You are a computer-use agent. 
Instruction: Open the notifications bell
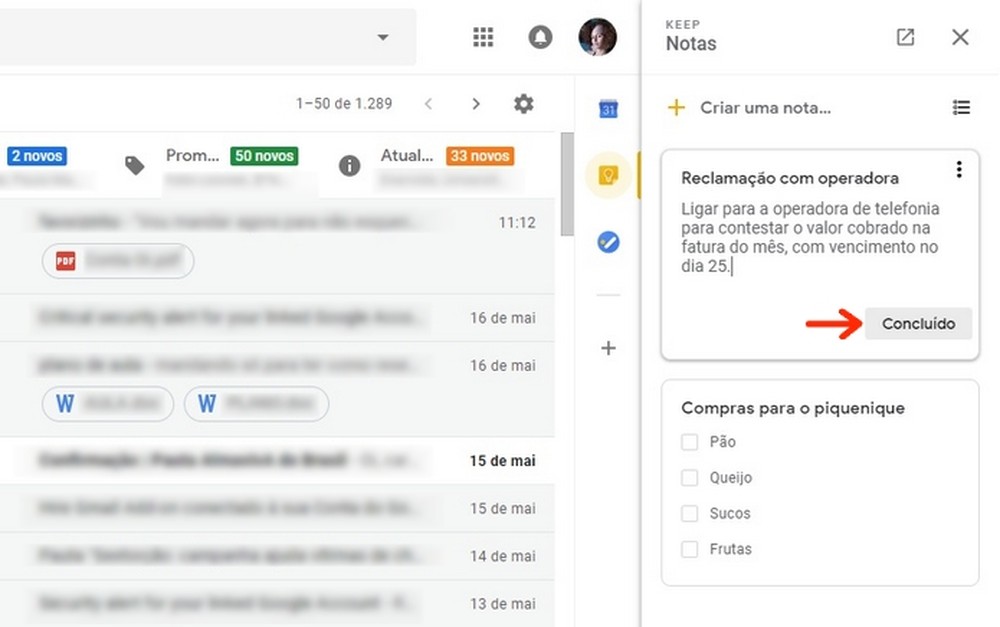click(540, 37)
